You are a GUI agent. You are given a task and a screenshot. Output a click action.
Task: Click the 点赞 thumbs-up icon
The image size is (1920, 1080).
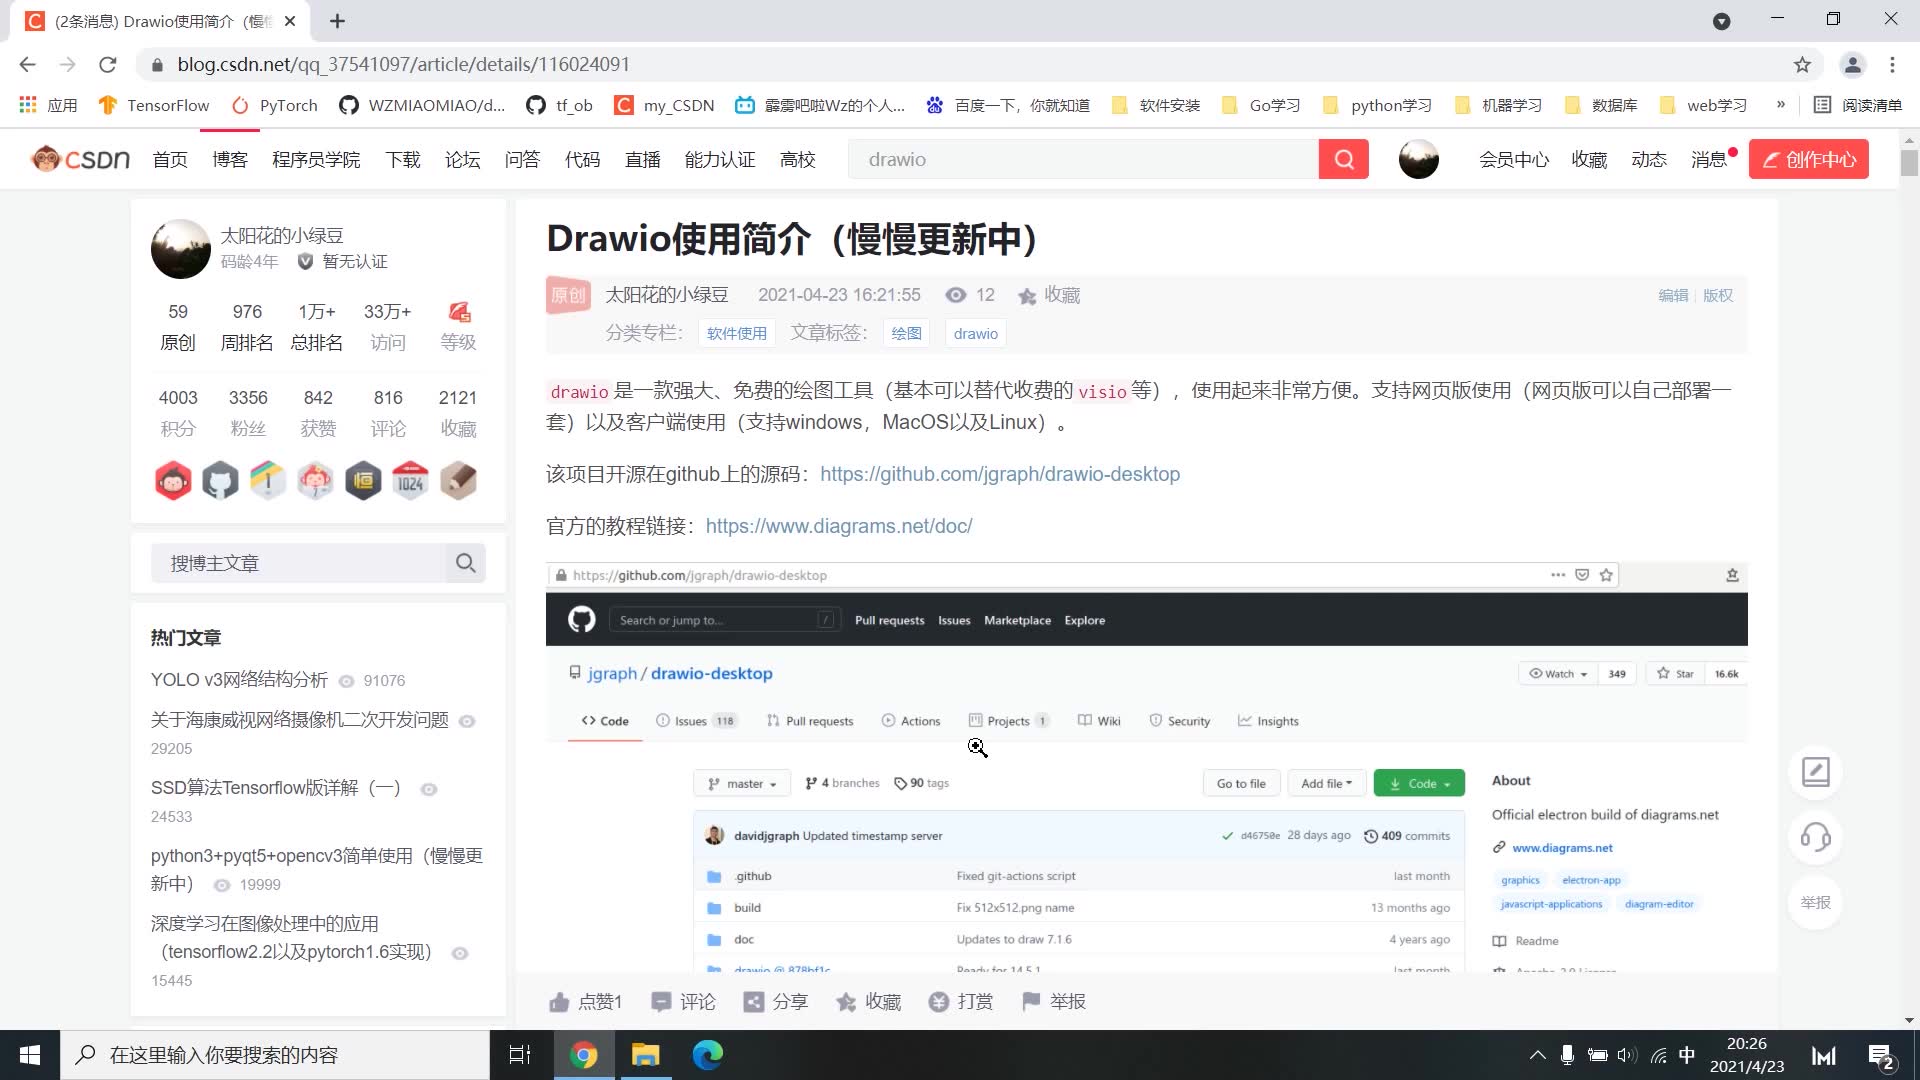click(559, 1002)
